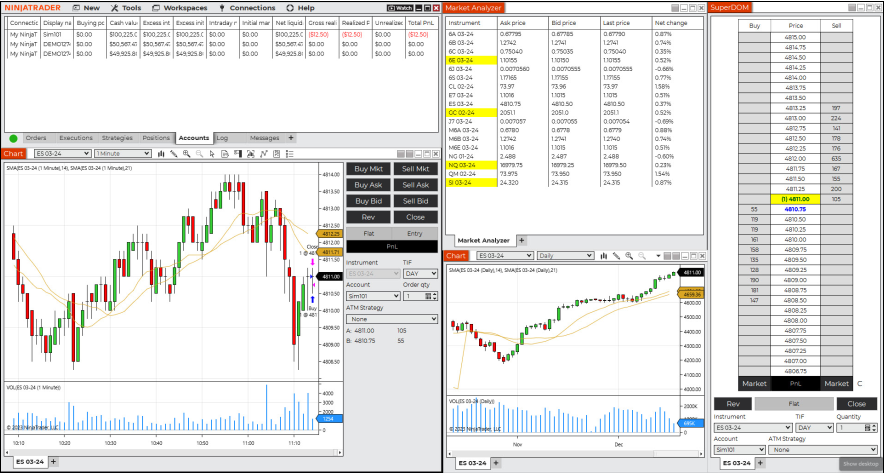Open the Workspaces menu
Screen dimensions: 888x473
pos(180,8)
